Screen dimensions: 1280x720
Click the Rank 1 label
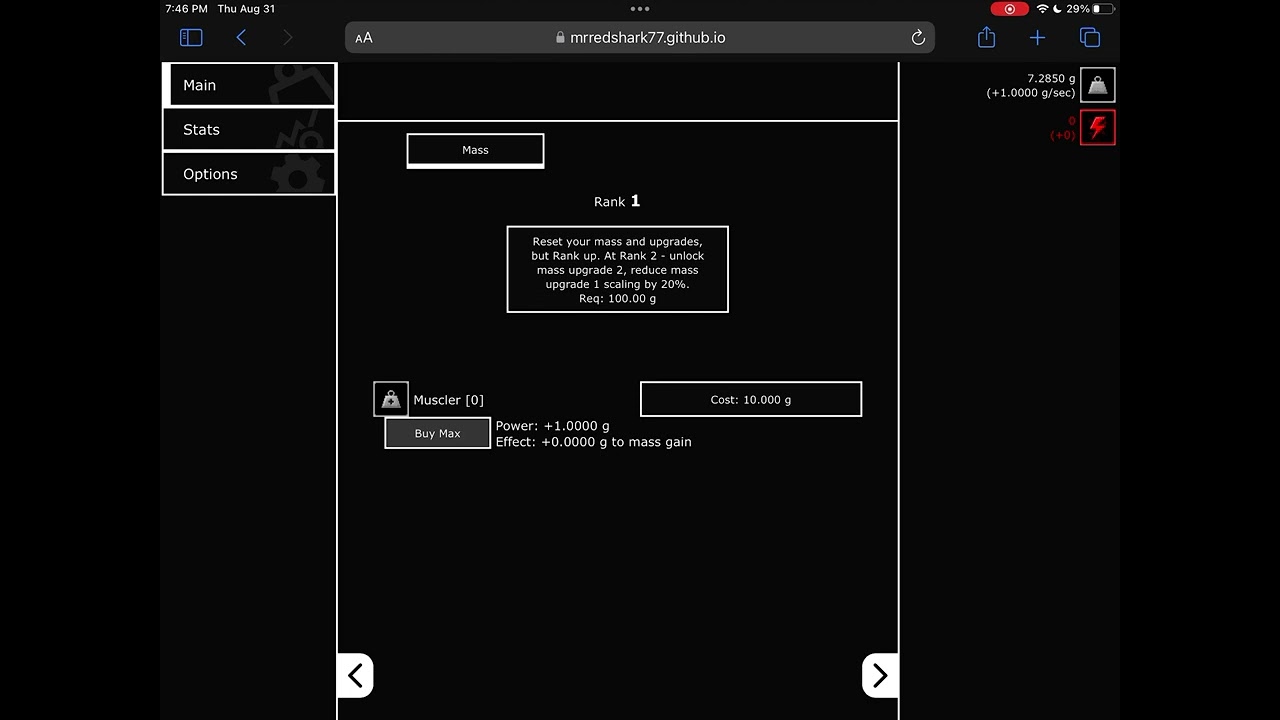point(617,201)
